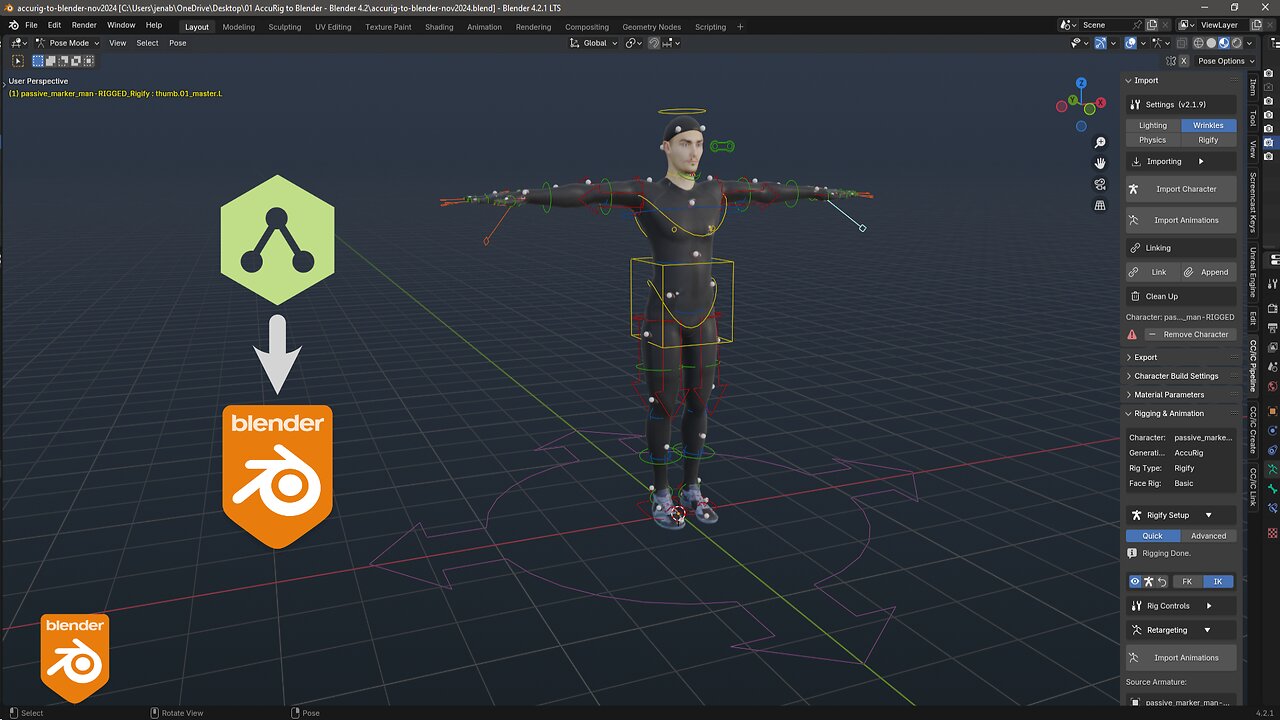Toggle the Lighting import option
The height and width of the screenshot is (720, 1280).
pyautogui.click(x=1152, y=125)
